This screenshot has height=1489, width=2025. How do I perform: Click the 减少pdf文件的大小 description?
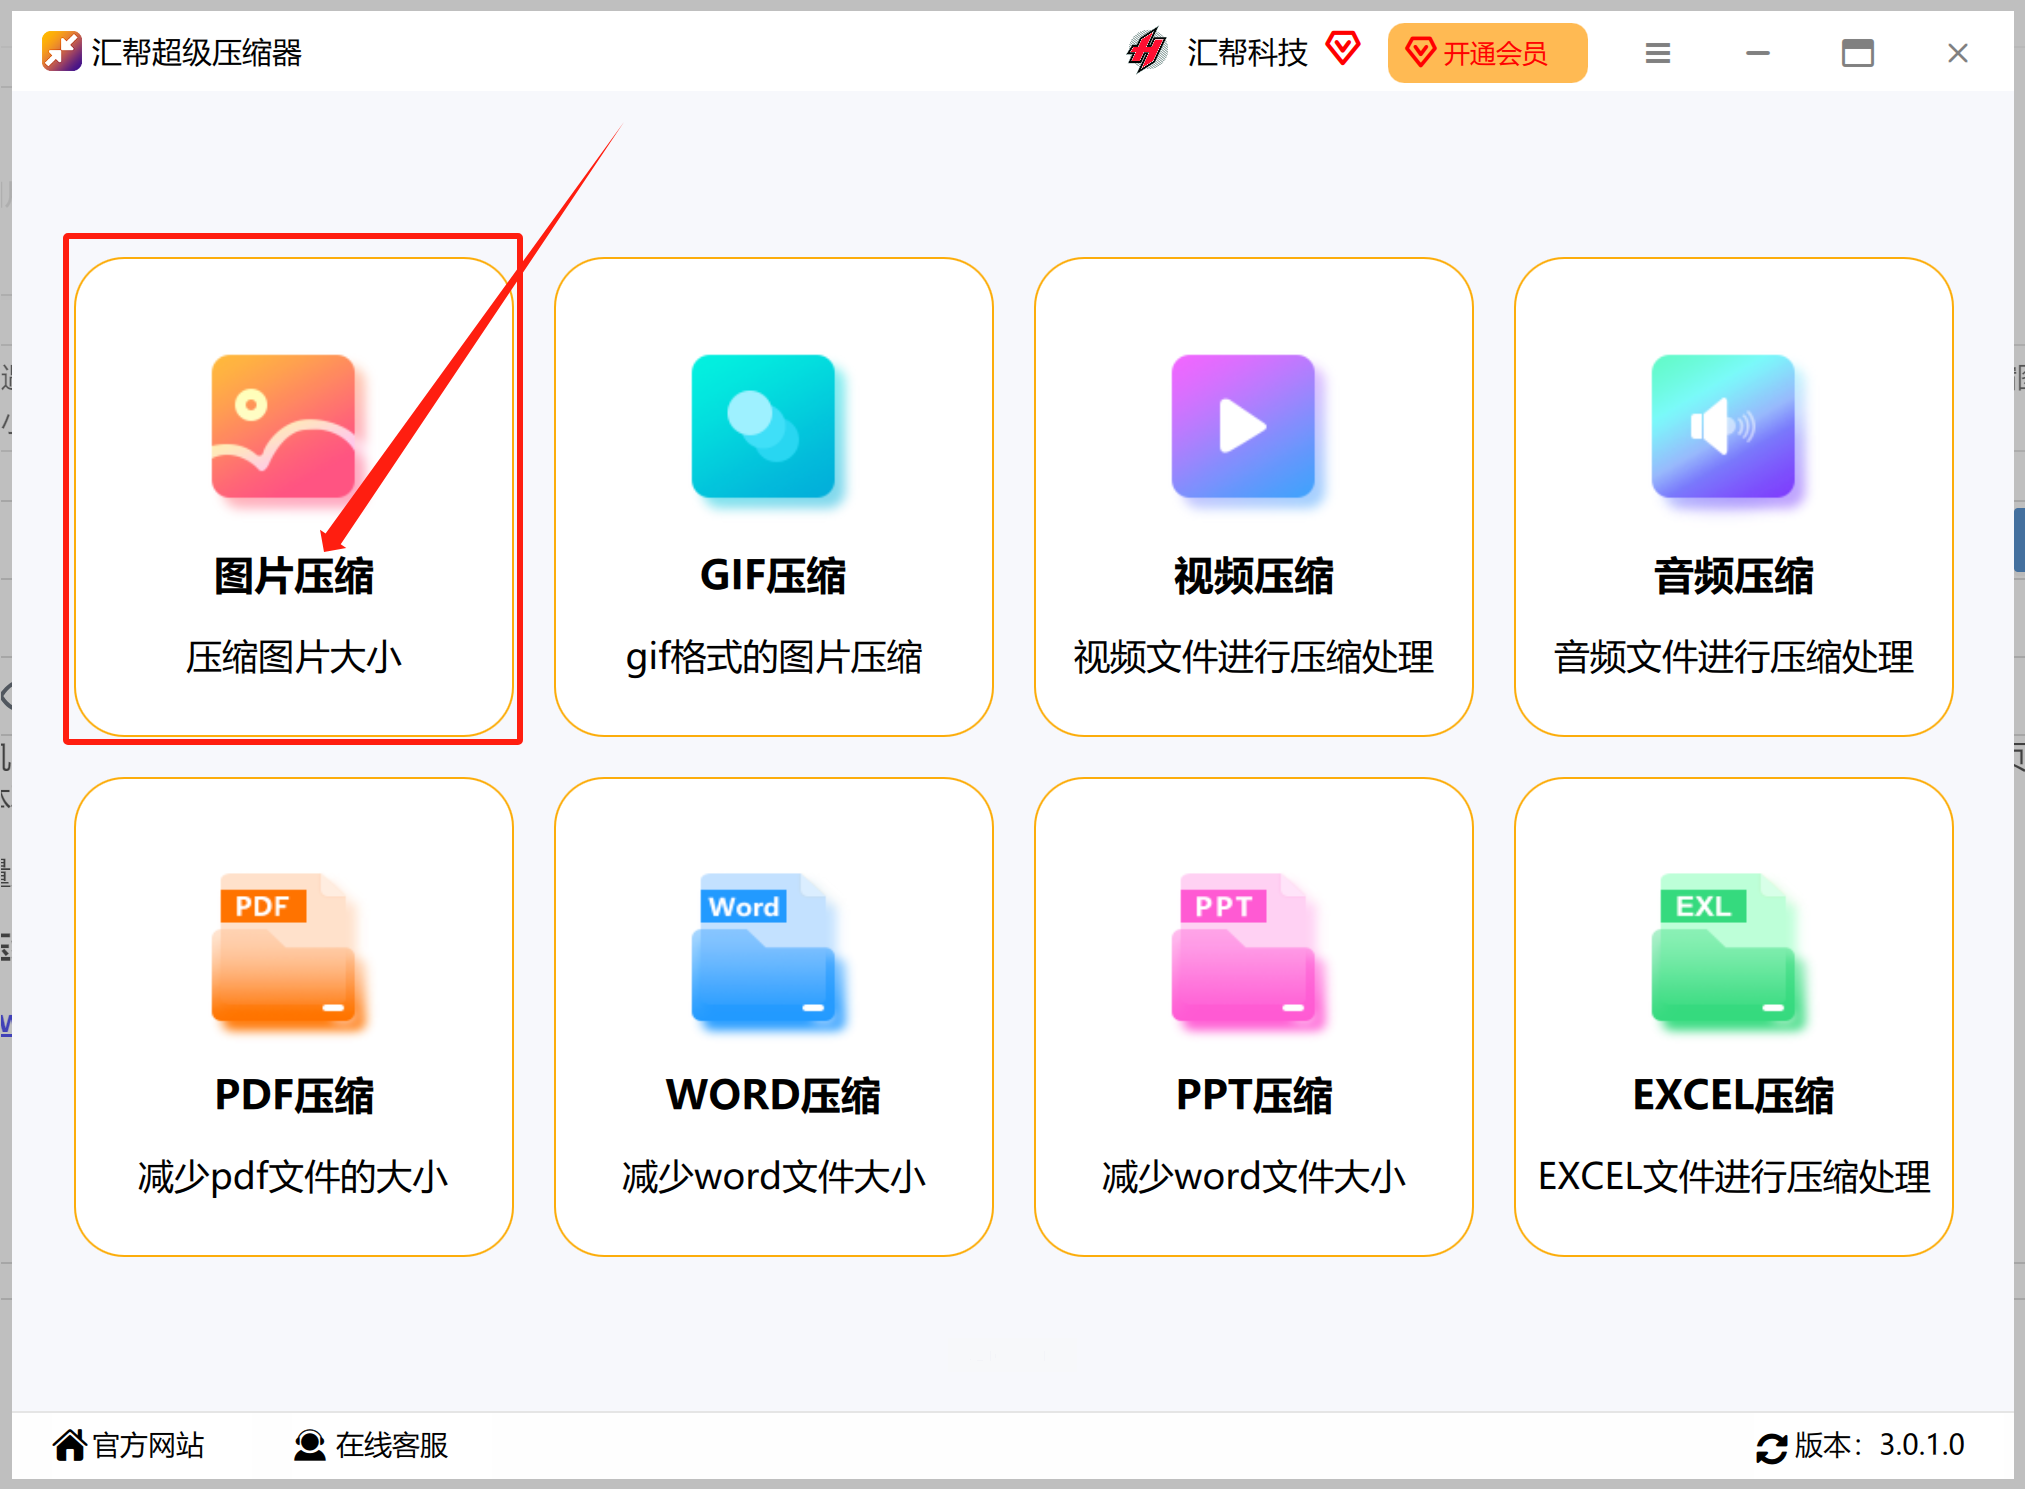pyautogui.click(x=293, y=1177)
